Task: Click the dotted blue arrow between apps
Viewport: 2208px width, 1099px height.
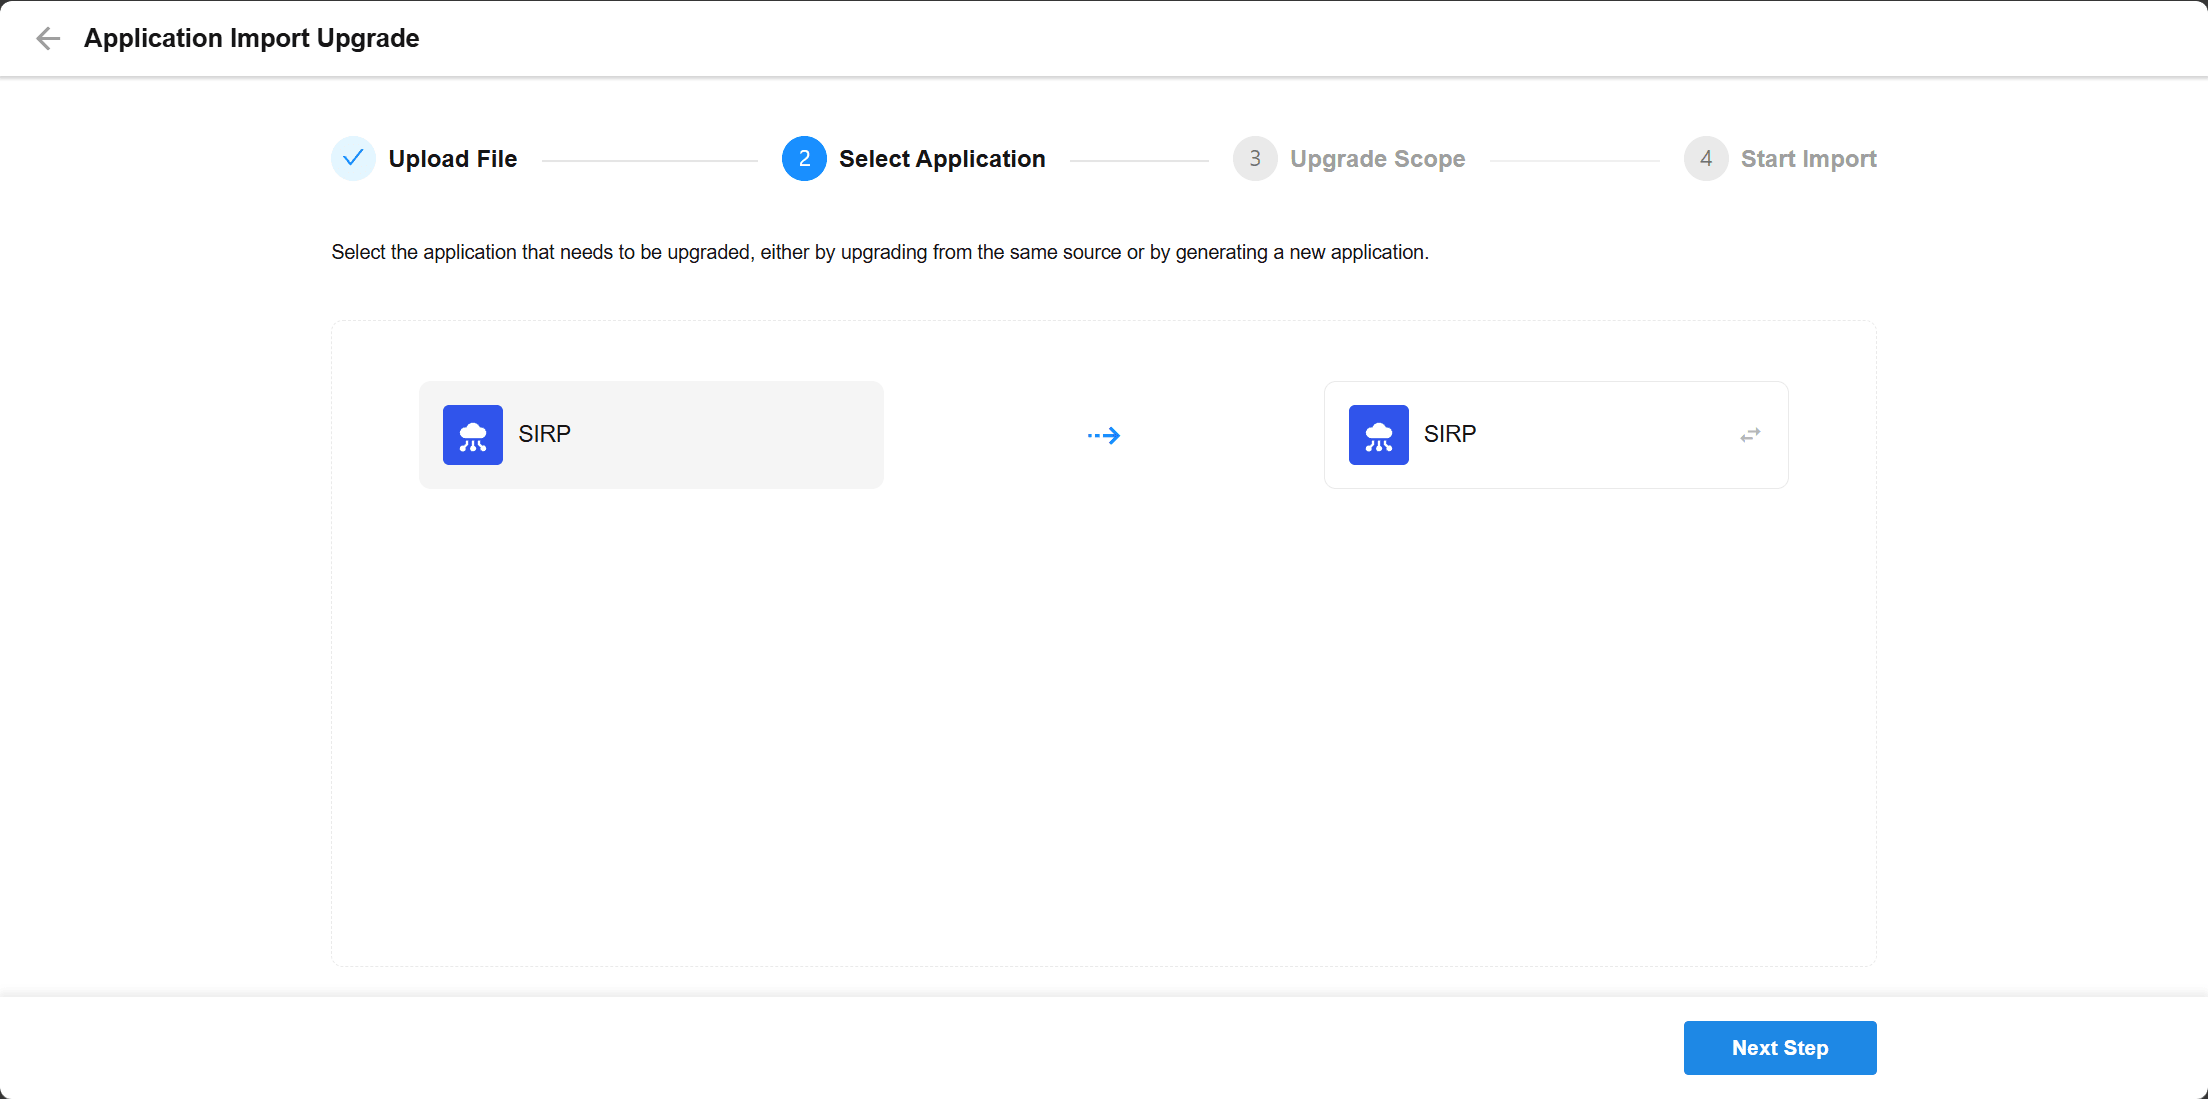Action: point(1104,435)
